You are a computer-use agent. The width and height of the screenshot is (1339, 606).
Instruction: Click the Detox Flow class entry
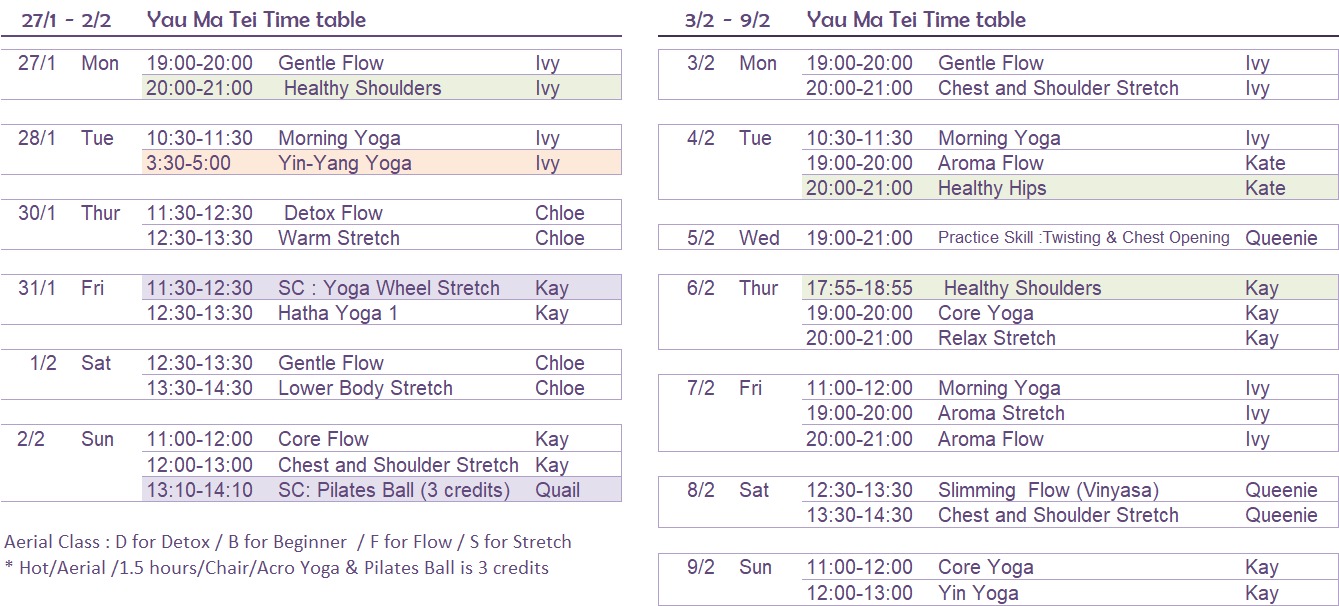(x=333, y=213)
